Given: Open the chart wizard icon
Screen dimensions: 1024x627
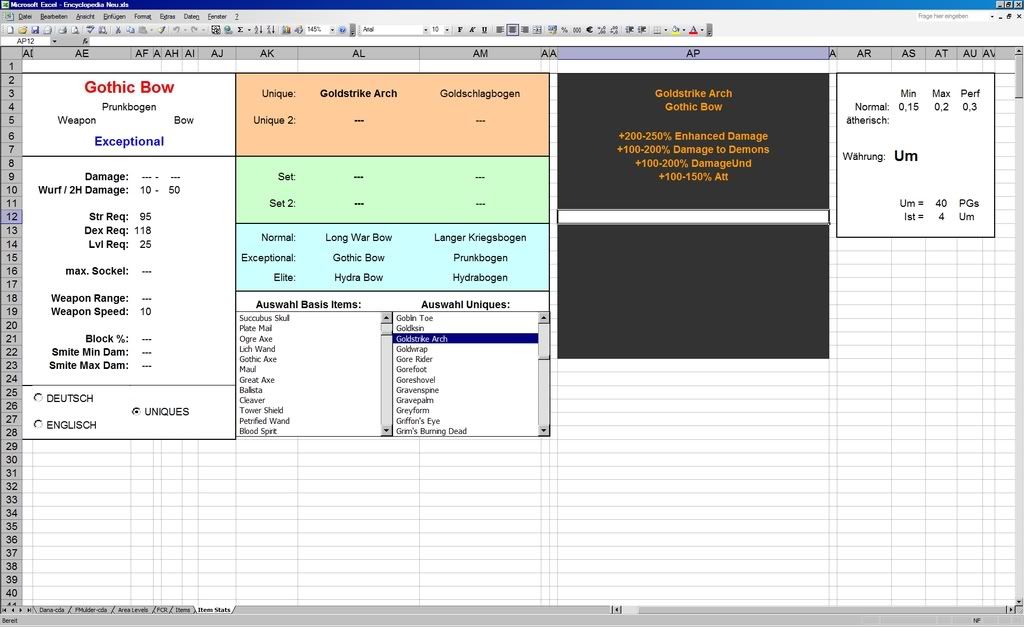Looking at the screenshot, I should click(287, 29).
